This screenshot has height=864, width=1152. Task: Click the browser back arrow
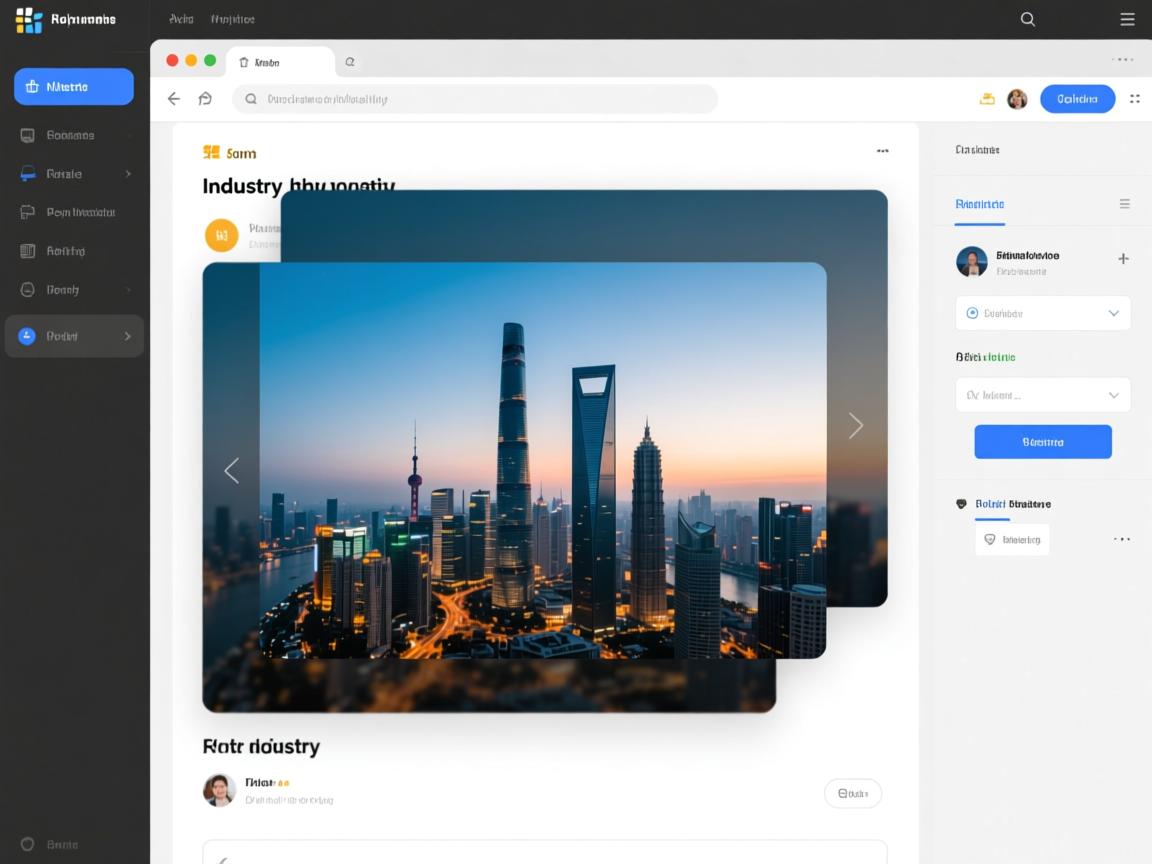click(x=174, y=99)
